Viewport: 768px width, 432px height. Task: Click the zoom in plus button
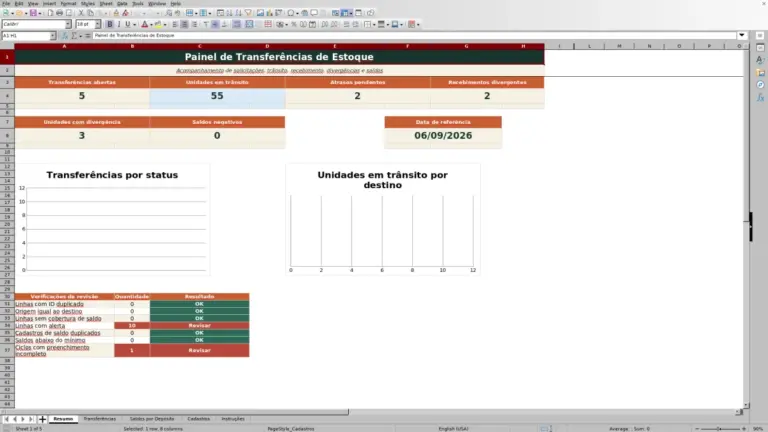[x=744, y=429]
